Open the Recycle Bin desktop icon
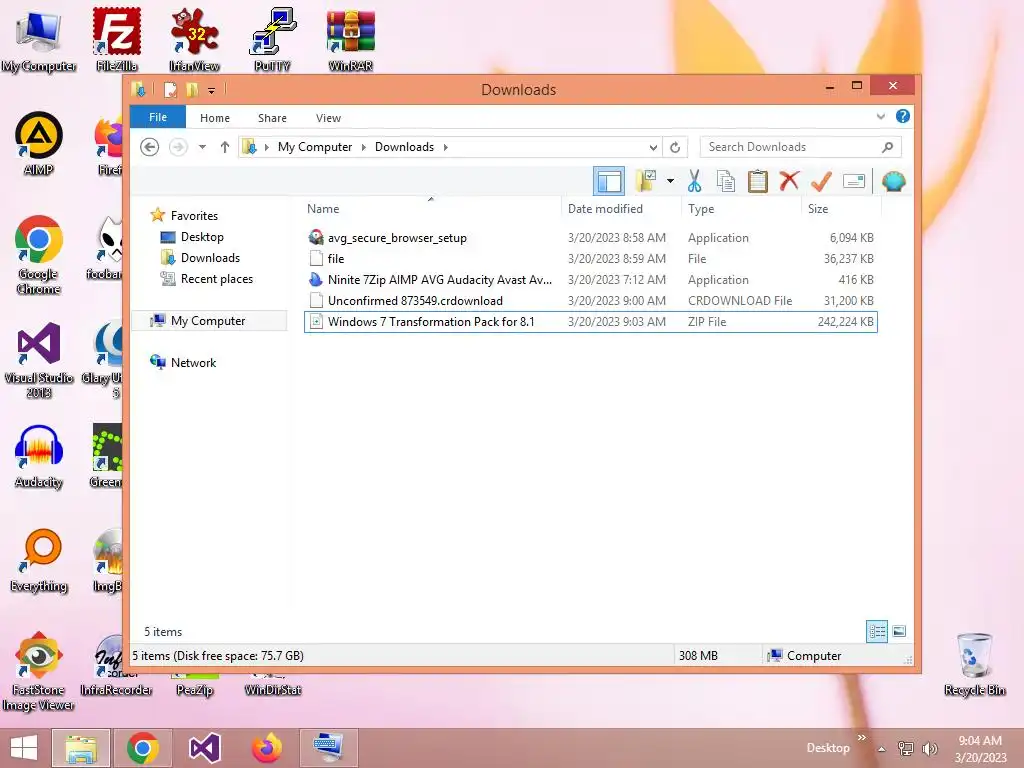The width and height of the screenshot is (1024, 768). tap(974, 665)
